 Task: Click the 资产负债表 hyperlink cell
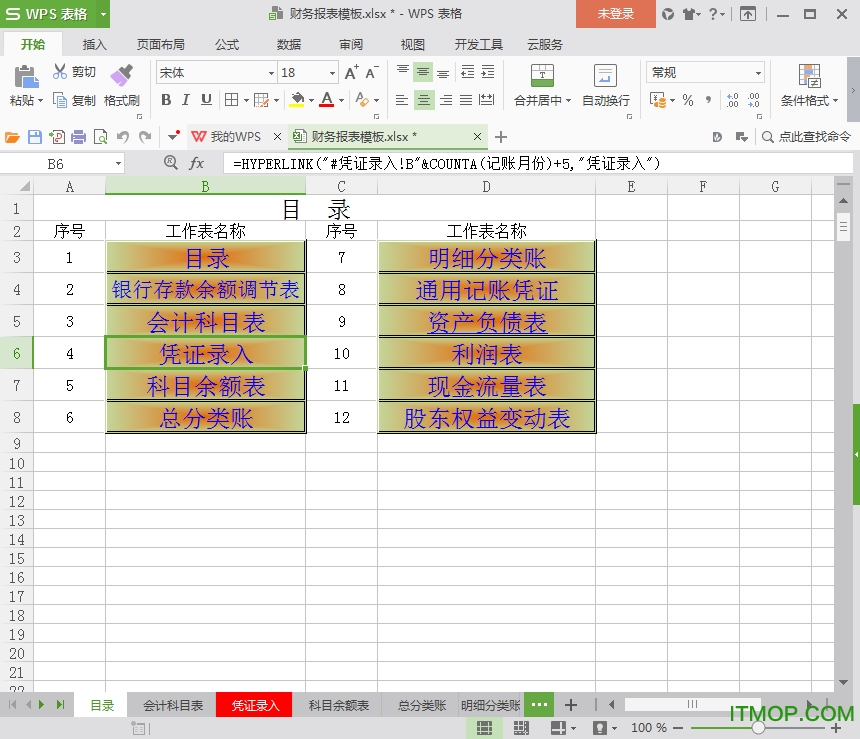coord(487,322)
